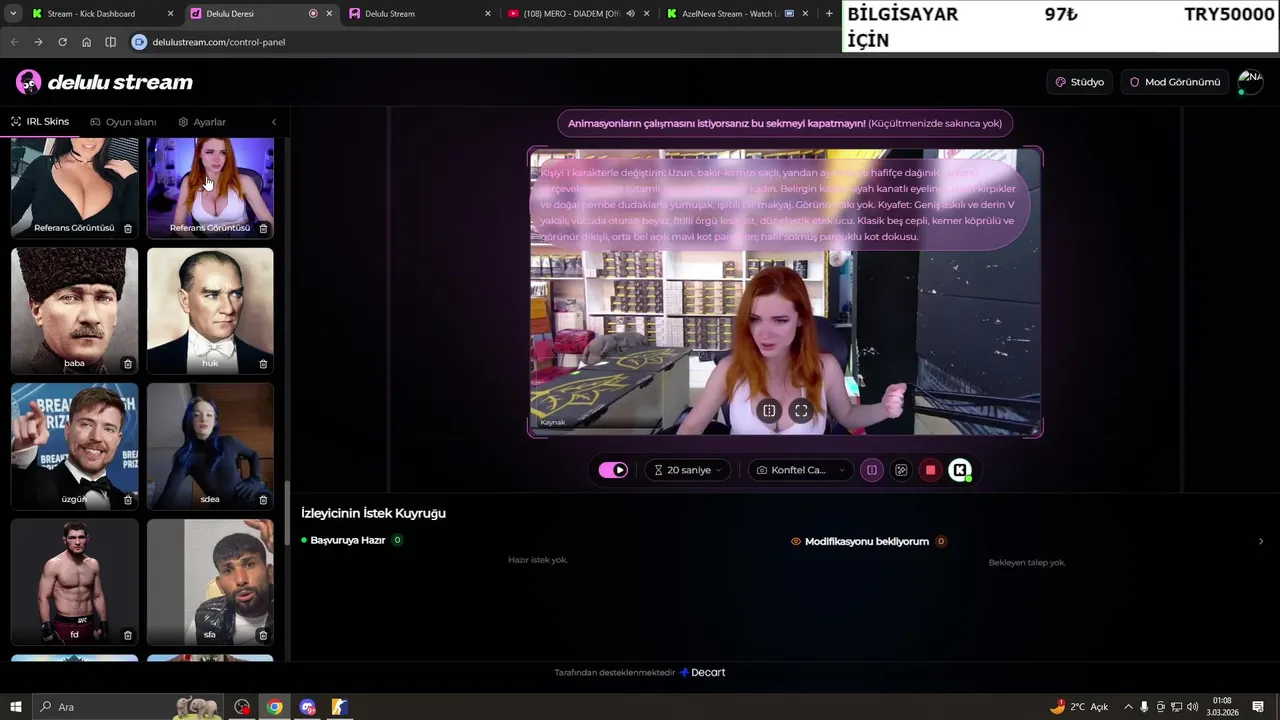Click the purple split-compare icon in control bar
Image resolution: width=1280 pixels, height=720 pixels.
[872, 470]
